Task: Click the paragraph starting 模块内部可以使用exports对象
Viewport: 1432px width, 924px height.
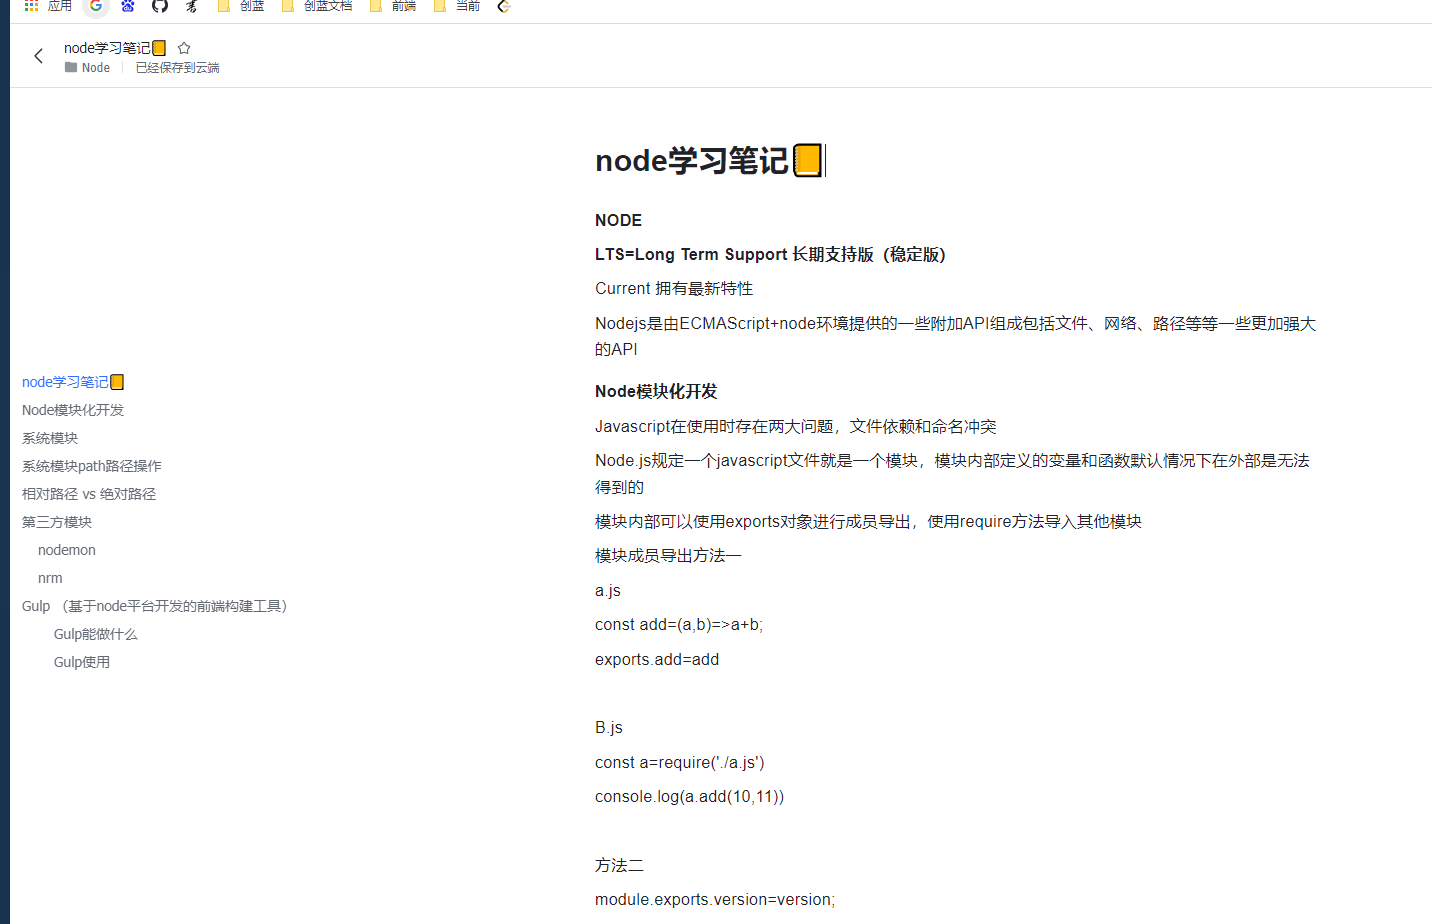Action: pyautogui.click(x=868, y=521)
